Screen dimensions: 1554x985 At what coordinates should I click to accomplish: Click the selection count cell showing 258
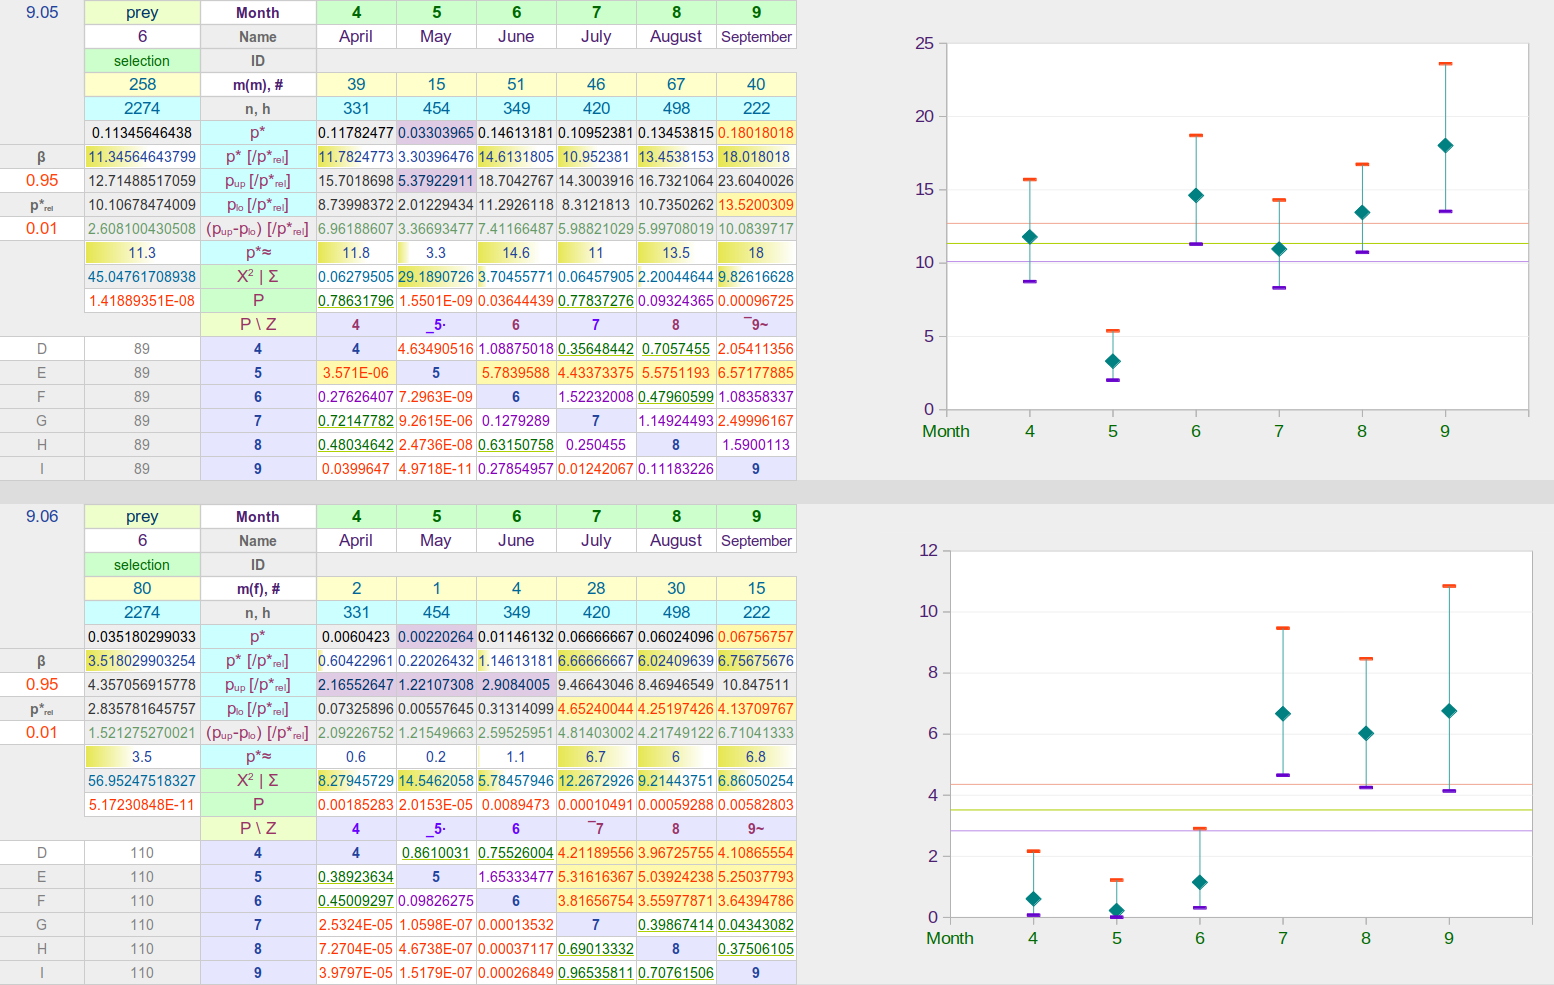(x=142, y=85)
